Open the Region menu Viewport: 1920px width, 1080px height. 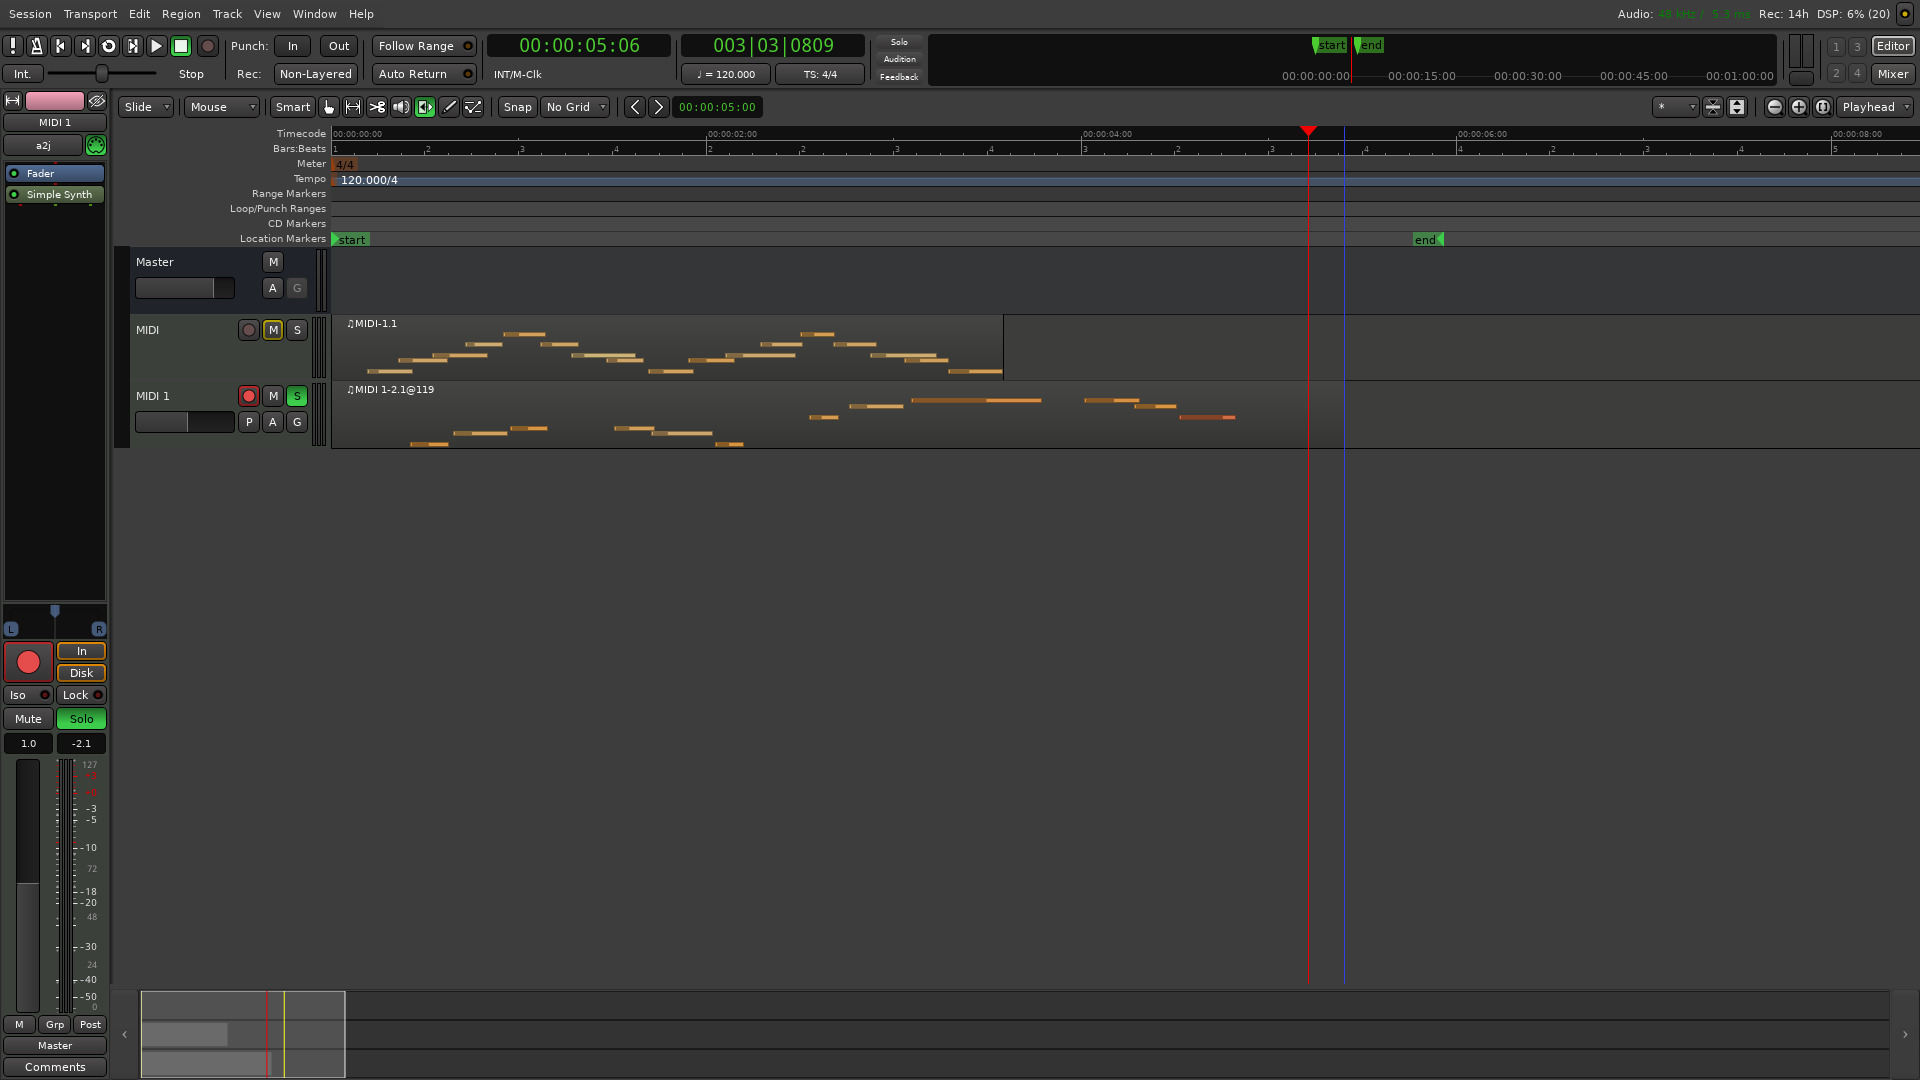click(x=181, y=14)
